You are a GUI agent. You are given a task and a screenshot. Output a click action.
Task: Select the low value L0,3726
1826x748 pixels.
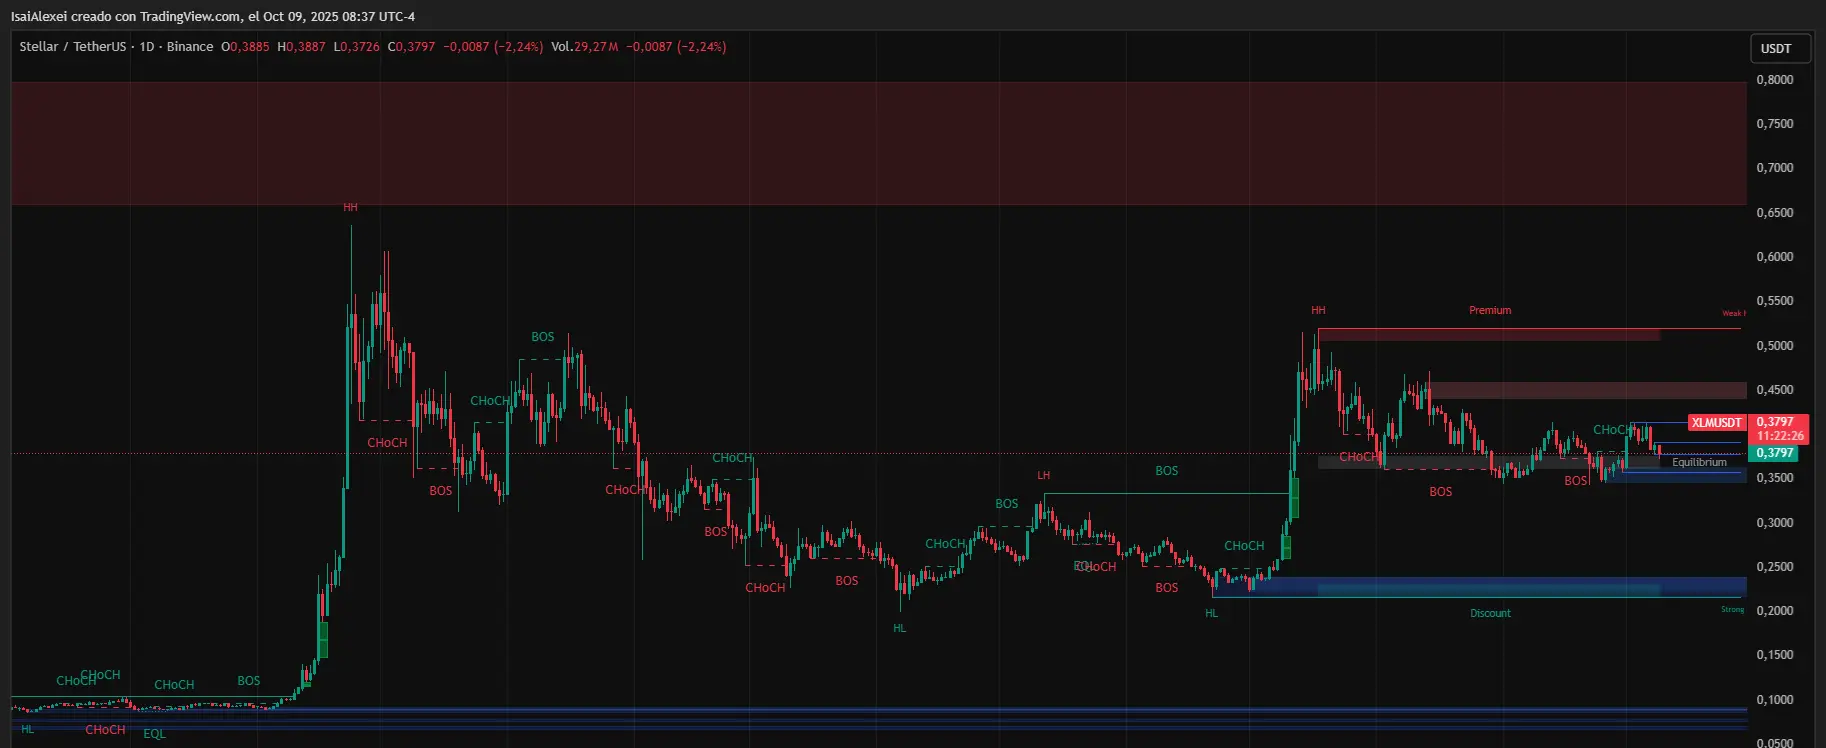pos(357,47)
